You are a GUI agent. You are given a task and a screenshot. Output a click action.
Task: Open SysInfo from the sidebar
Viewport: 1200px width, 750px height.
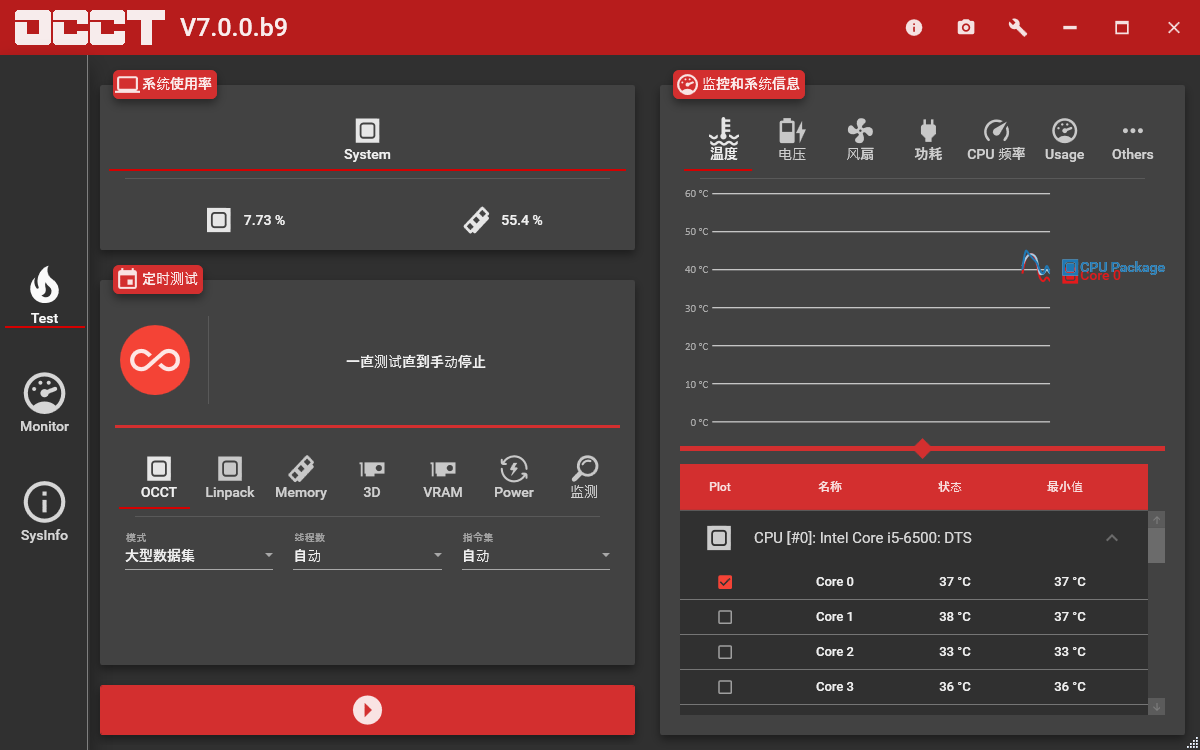pos(45,513)
